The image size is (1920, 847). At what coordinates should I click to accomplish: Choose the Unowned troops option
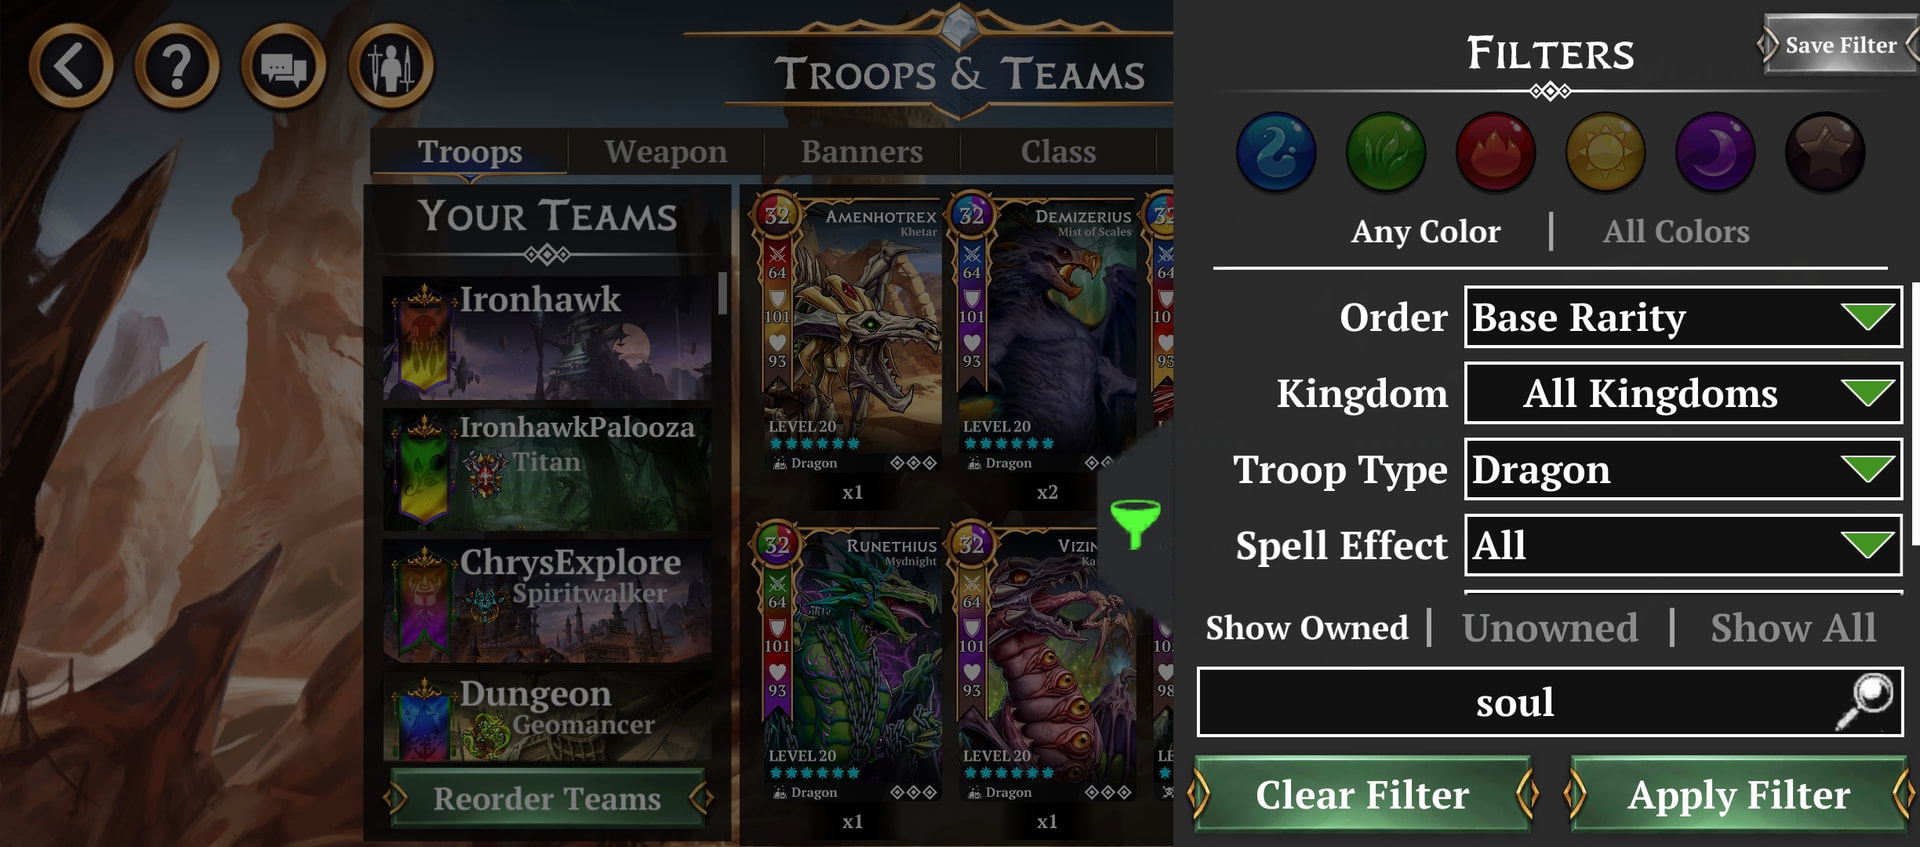tap(1550, 628)
